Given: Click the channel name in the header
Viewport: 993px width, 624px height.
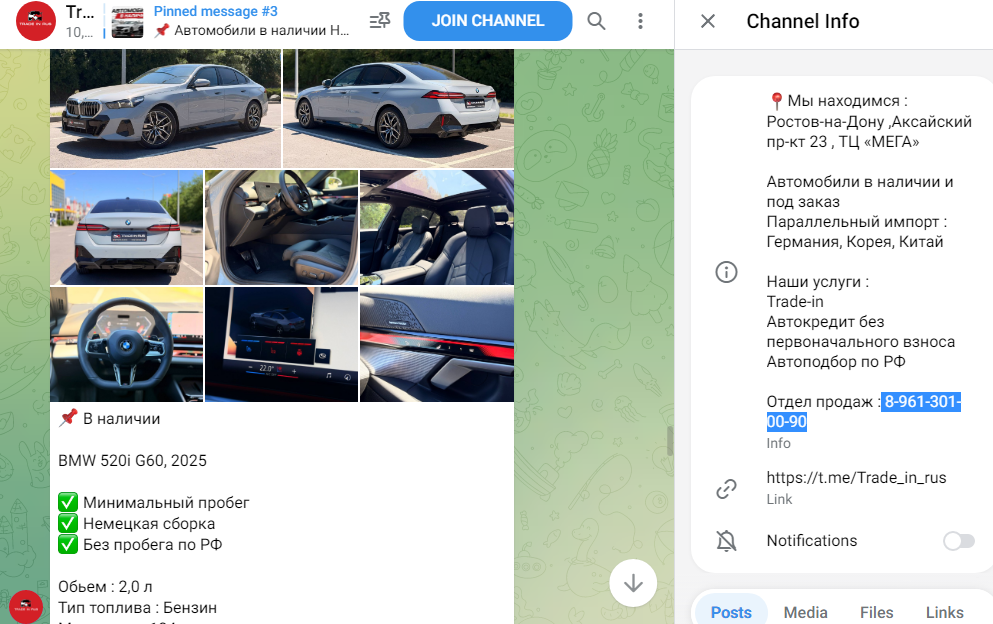Looking at the screenshot, I should pos(80,11).
